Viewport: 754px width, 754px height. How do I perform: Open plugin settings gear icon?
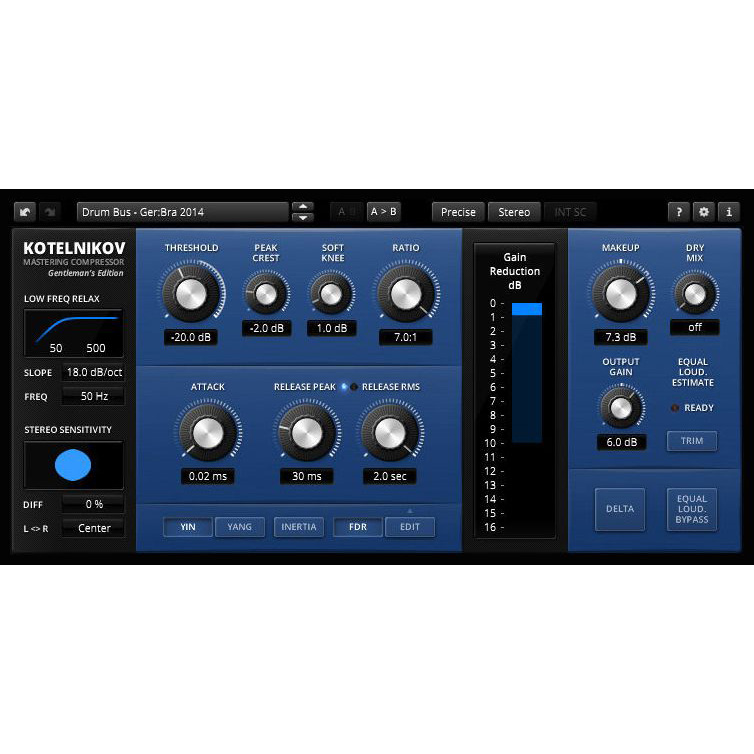click(704, 212)
